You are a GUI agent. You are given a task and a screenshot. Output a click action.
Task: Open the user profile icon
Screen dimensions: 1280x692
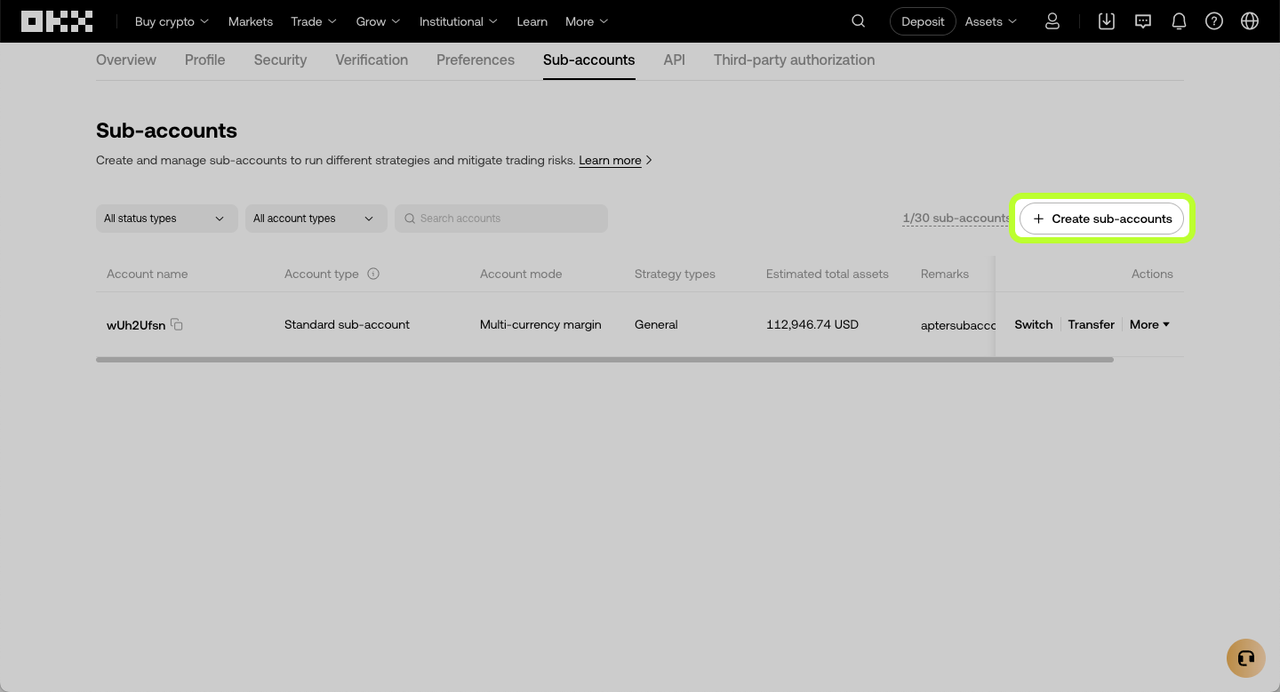tap(1052, 20)
